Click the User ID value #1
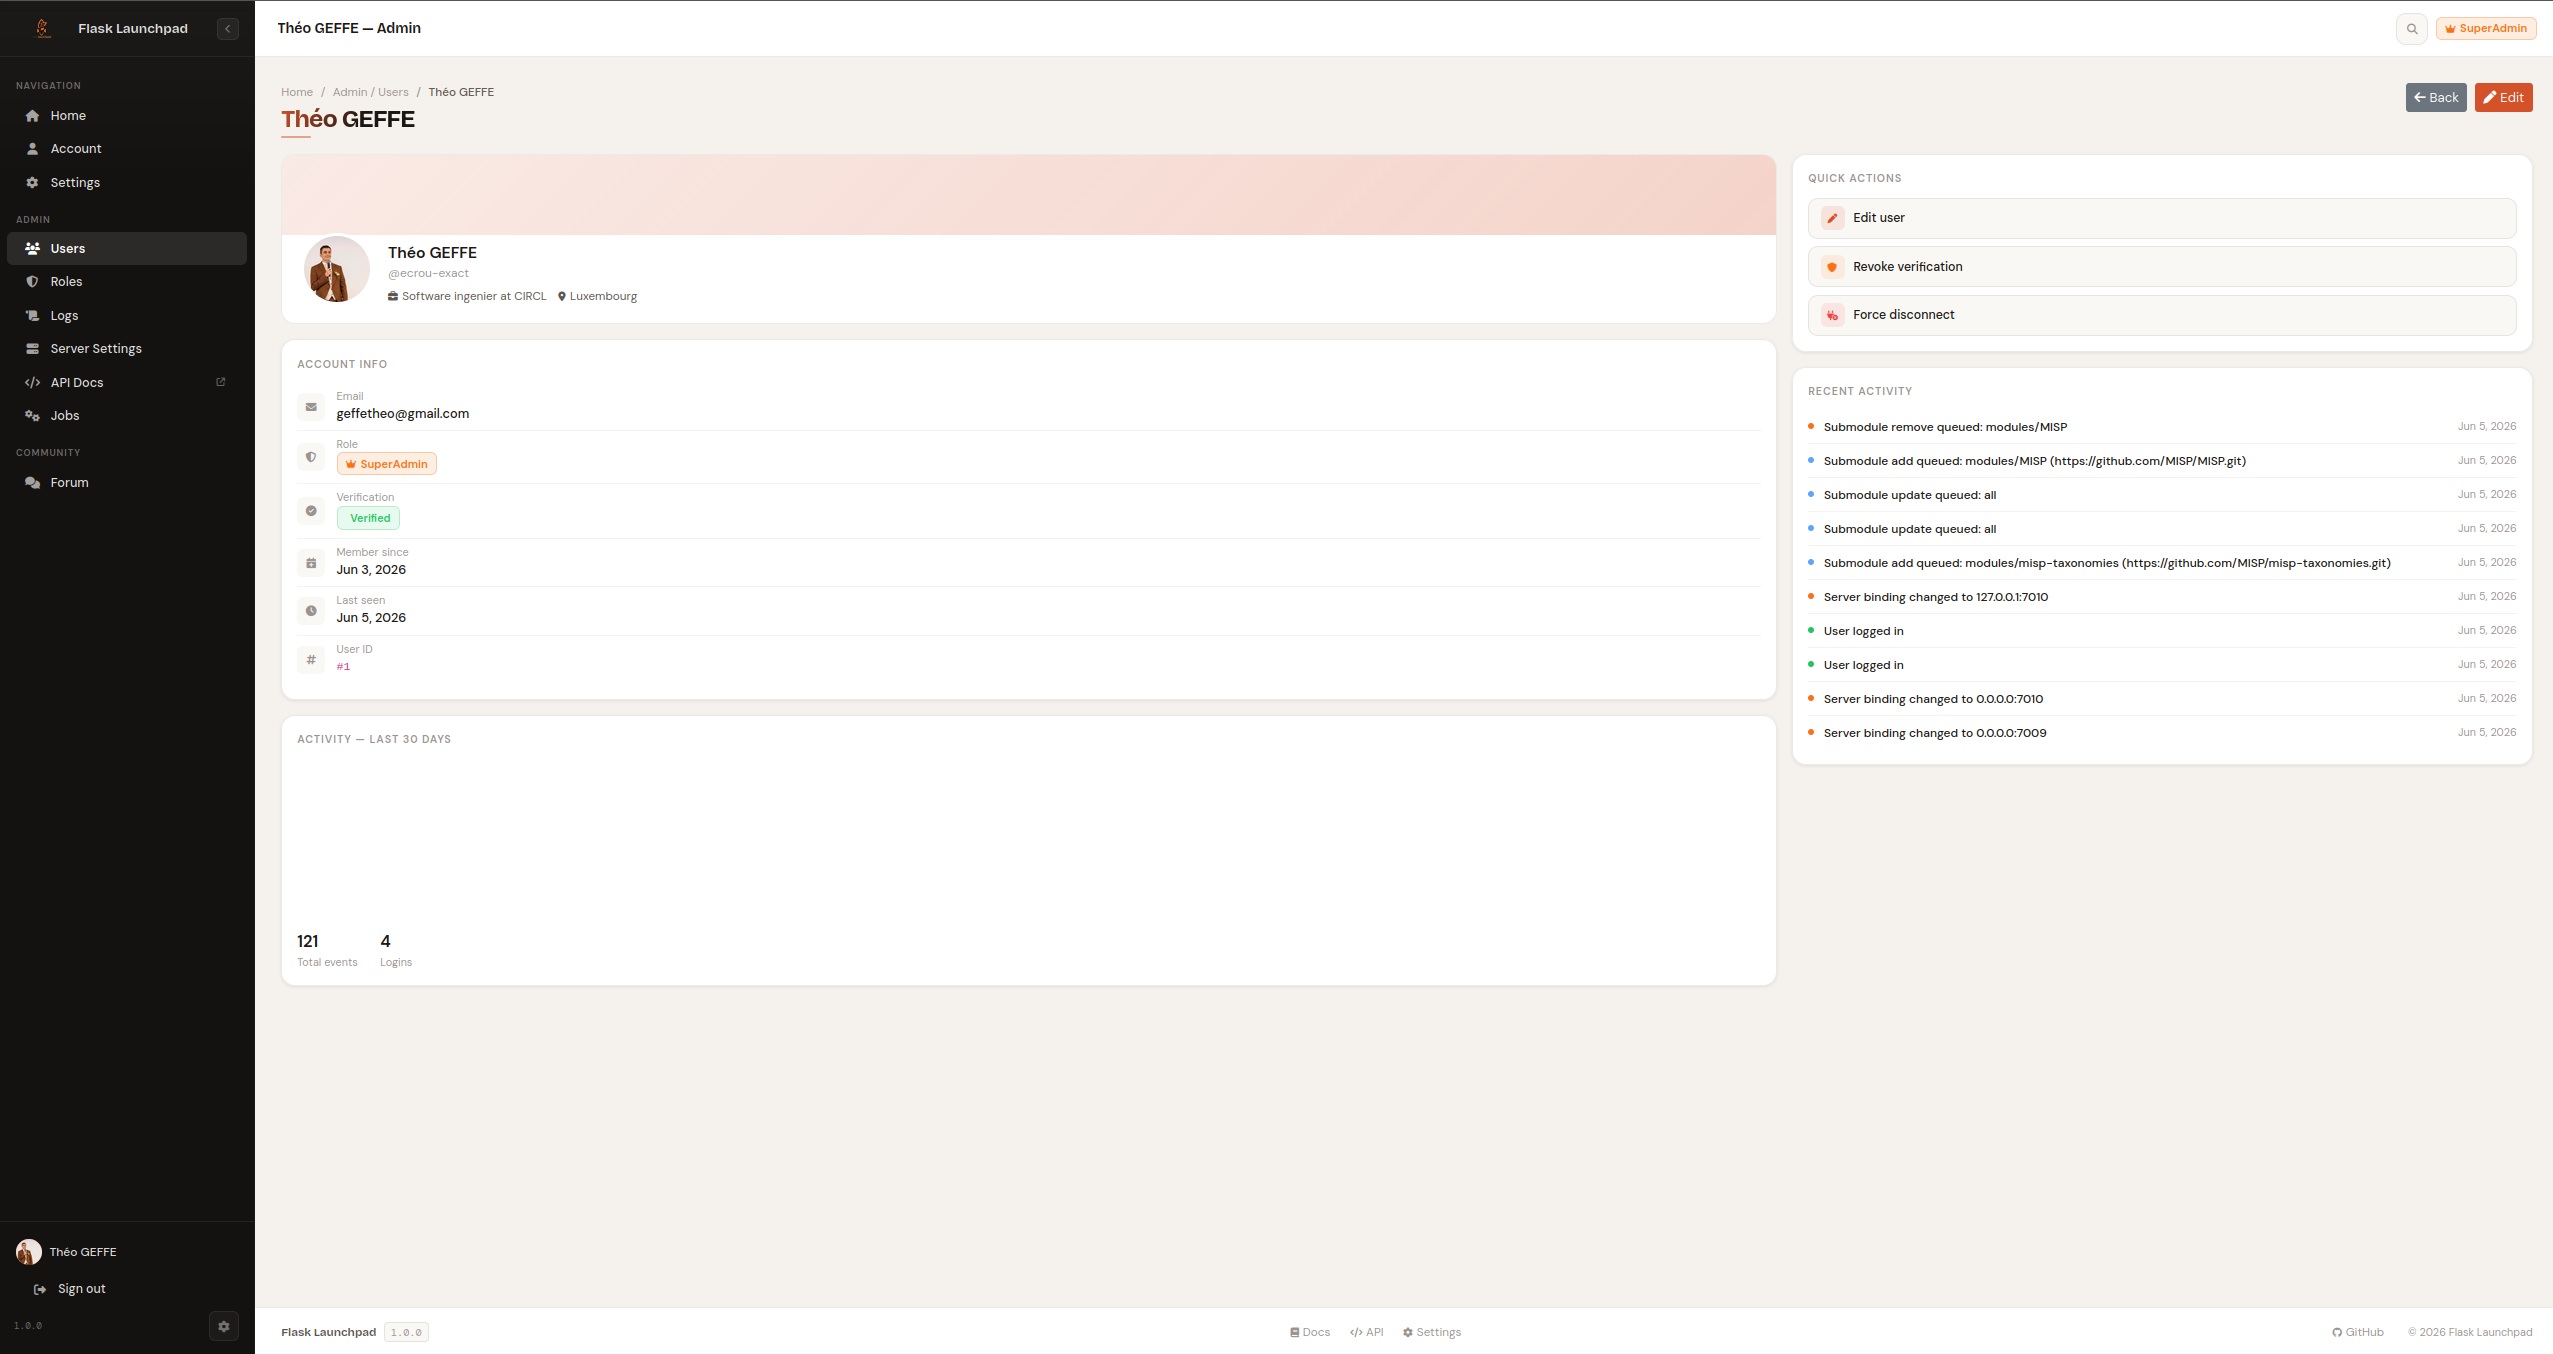The image size is (2553, 1354). (343, 667)
